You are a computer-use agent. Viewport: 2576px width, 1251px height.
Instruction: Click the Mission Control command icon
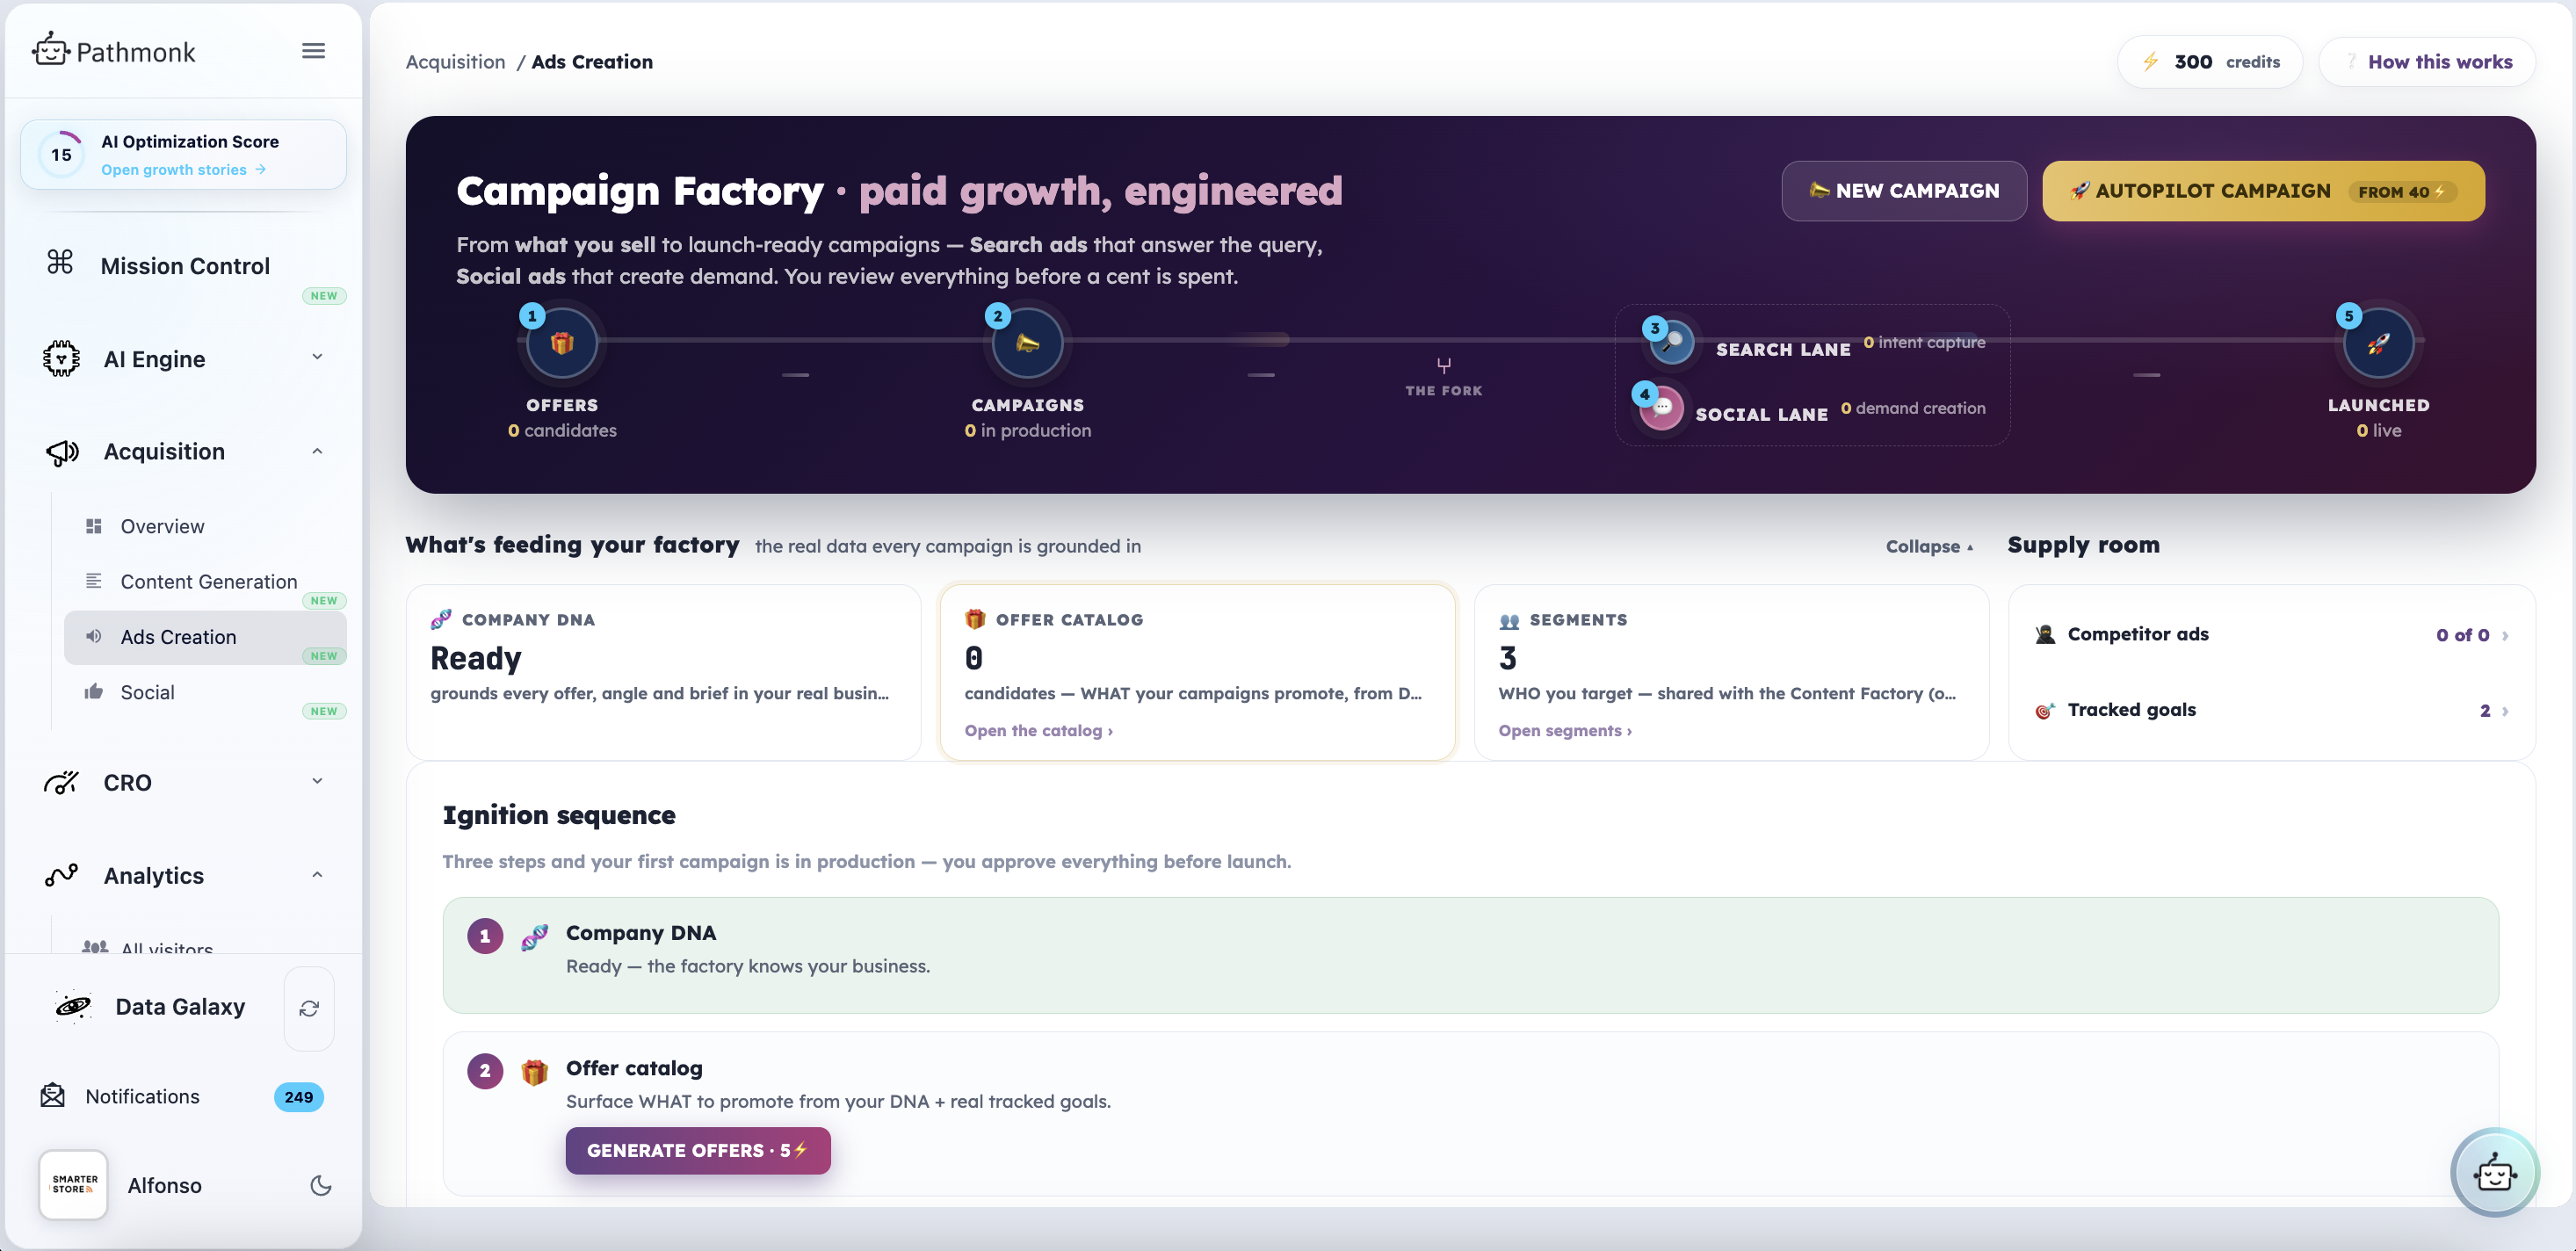click(60, 262)
